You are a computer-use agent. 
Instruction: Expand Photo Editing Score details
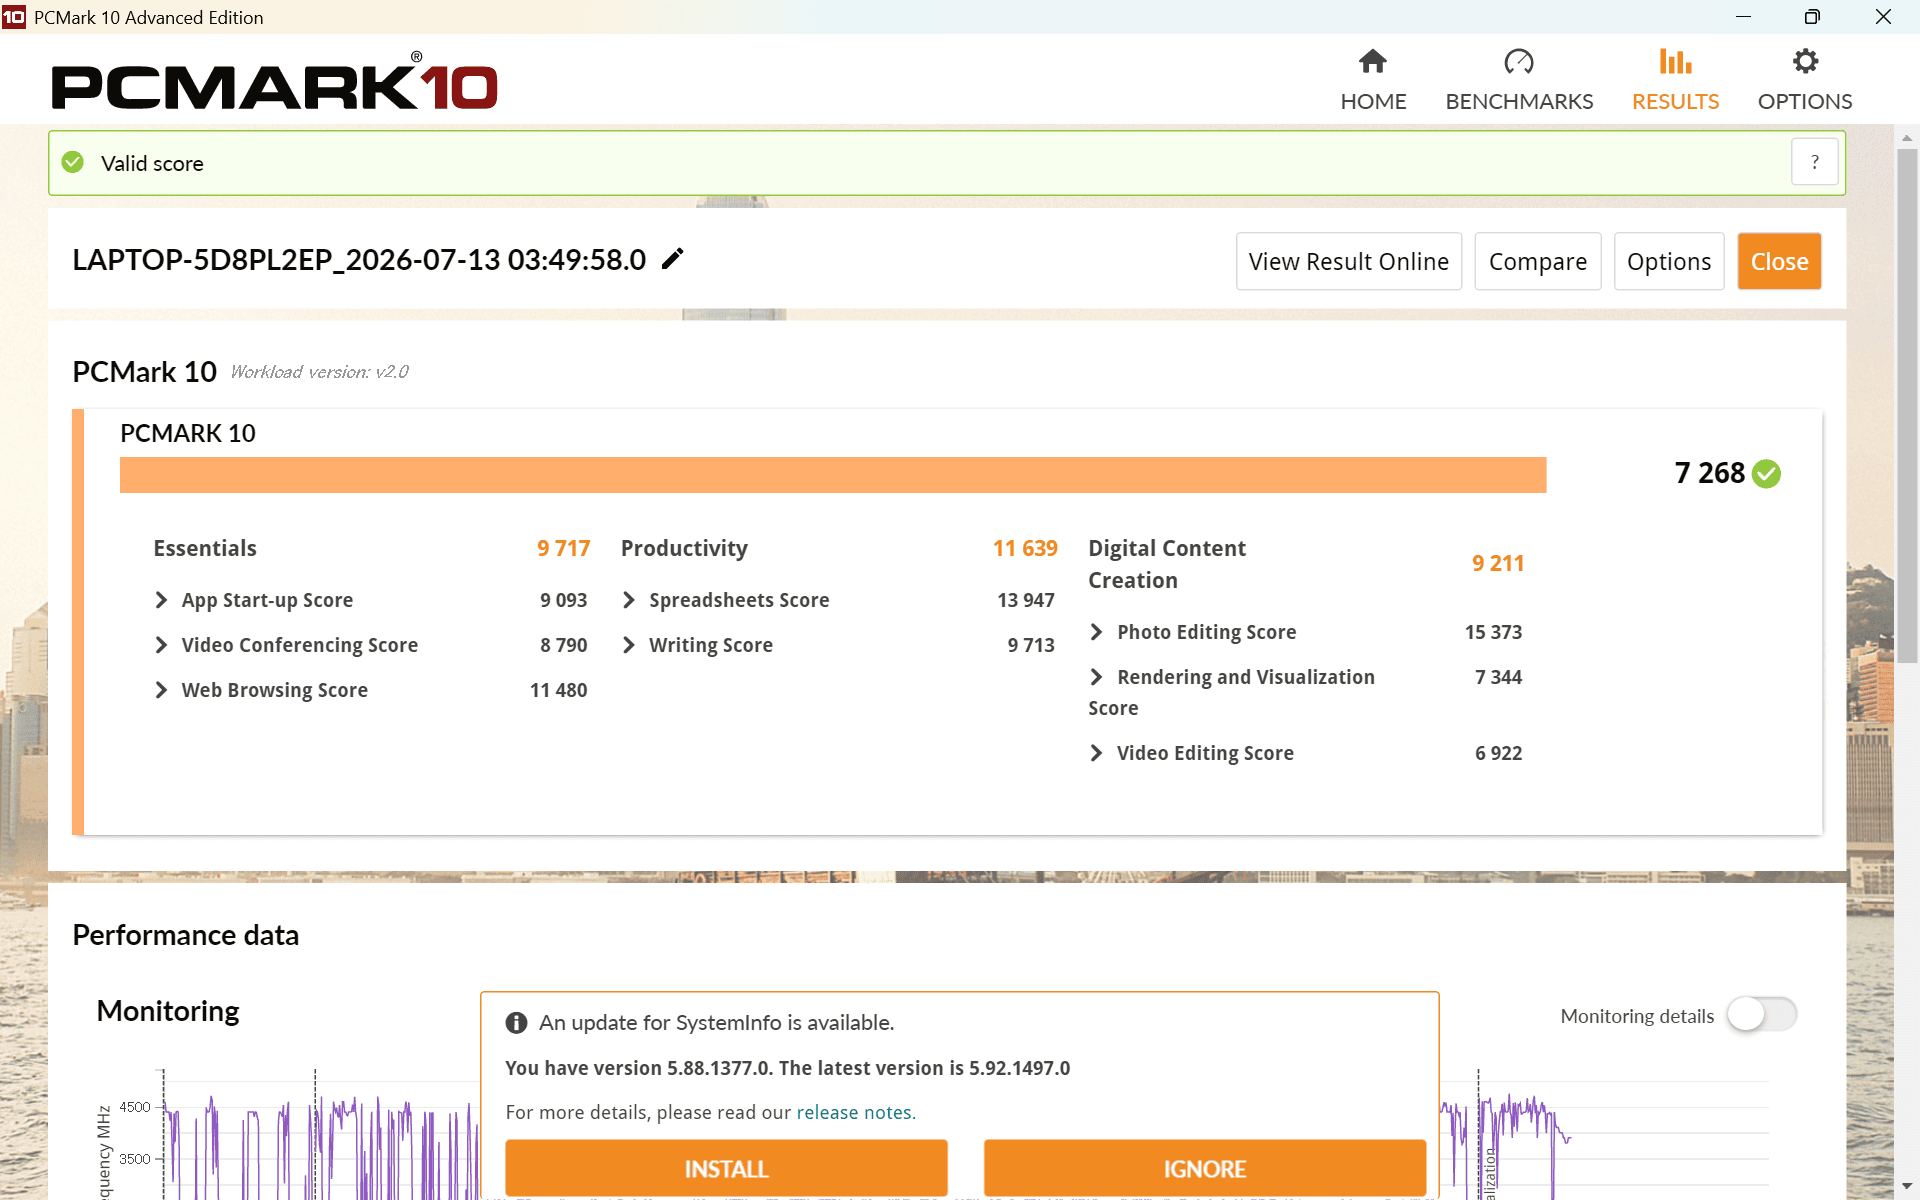pyautogui.click(x=1097, y=632)
